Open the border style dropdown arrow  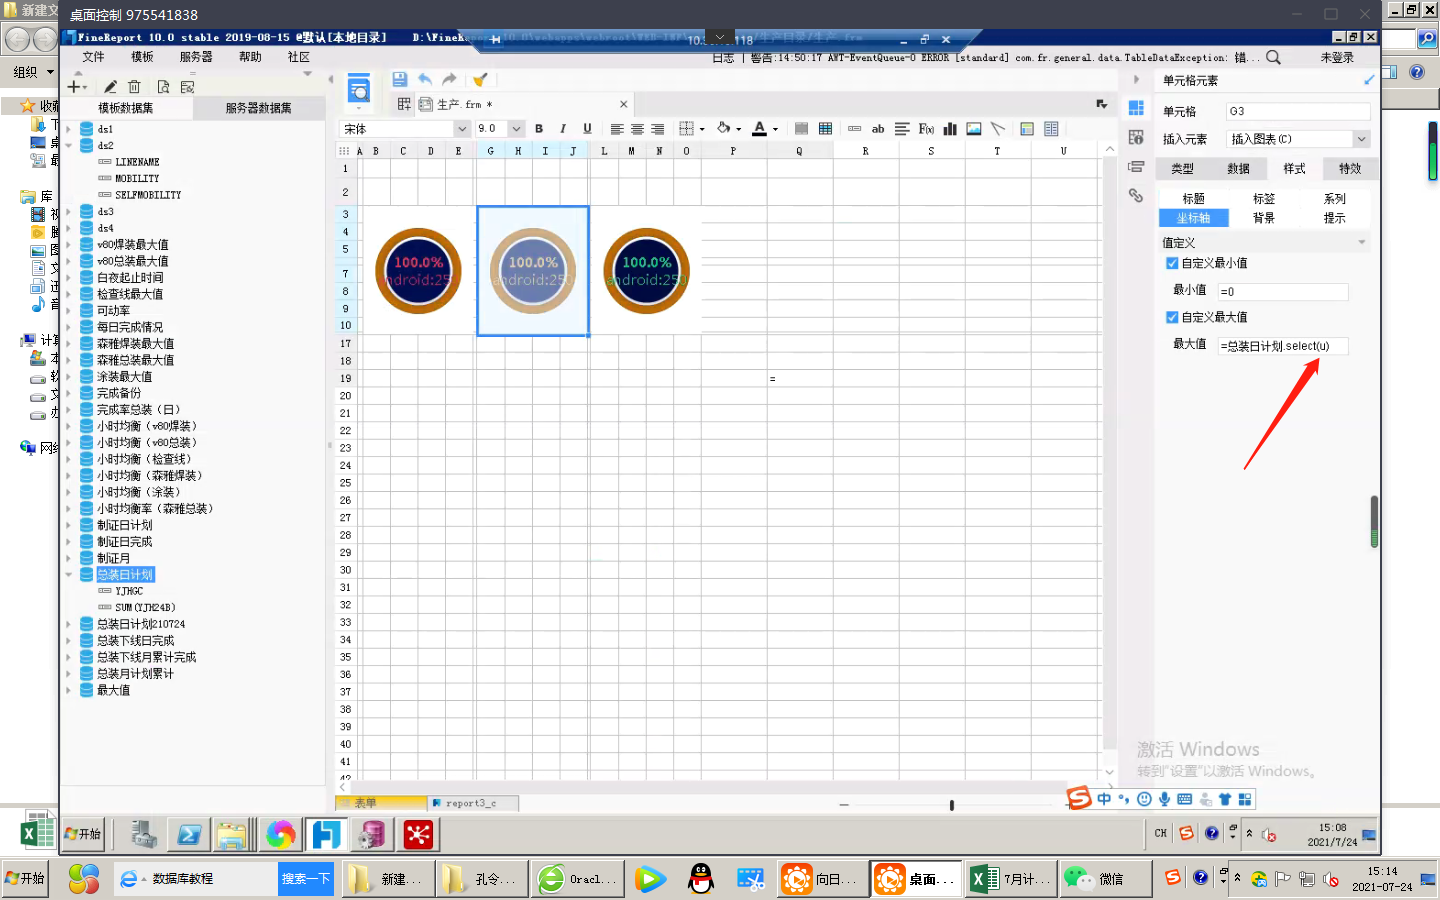702,129
